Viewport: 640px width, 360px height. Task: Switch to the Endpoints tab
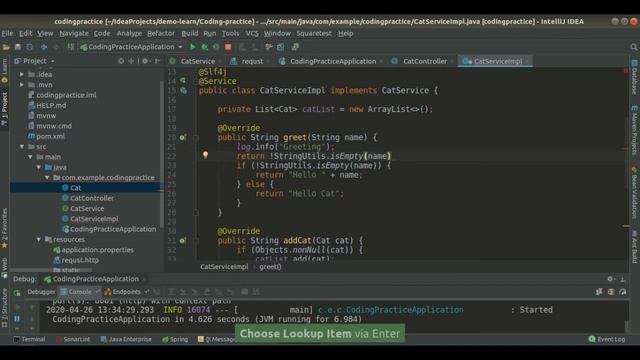pyautogui.click(x=127, y=292)
